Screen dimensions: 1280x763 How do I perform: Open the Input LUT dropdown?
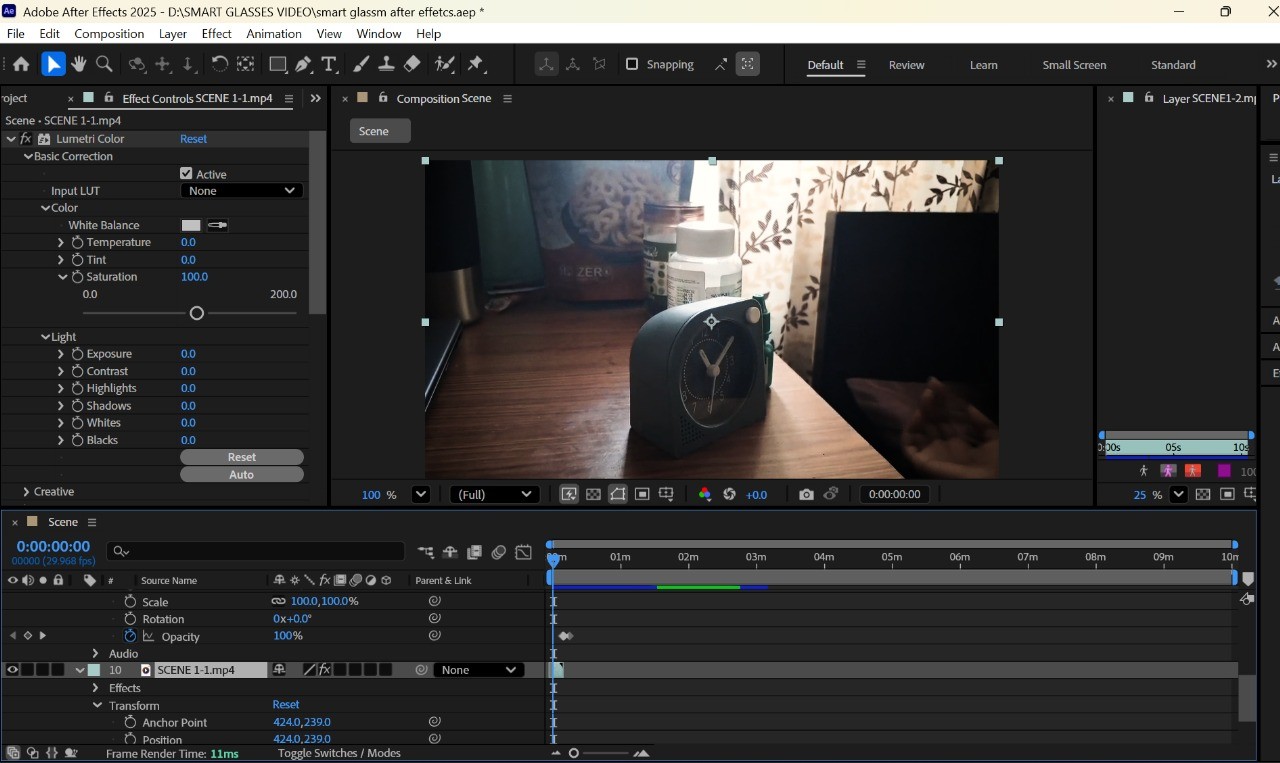[x=241, y=190]
